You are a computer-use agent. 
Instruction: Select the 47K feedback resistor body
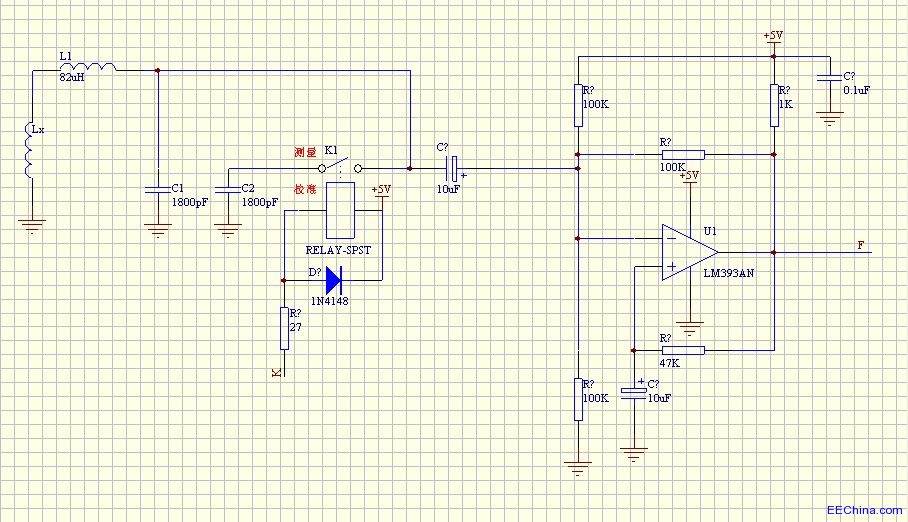coord(683,350)
